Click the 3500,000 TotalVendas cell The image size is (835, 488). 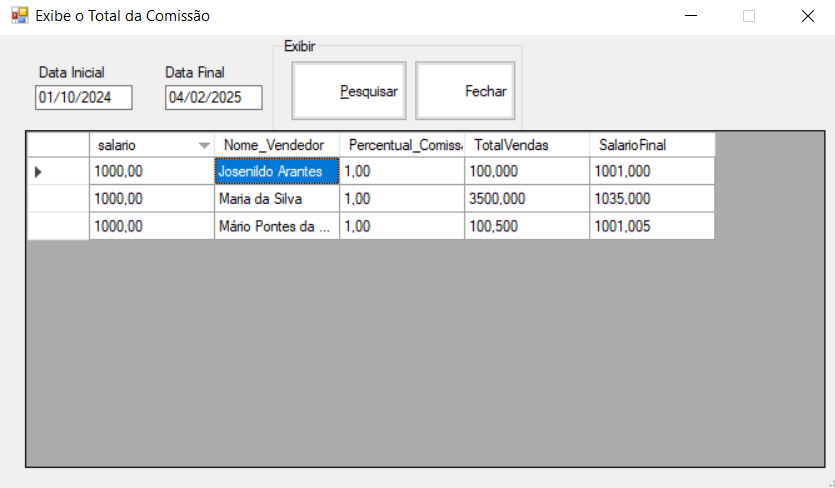[526, 199]
